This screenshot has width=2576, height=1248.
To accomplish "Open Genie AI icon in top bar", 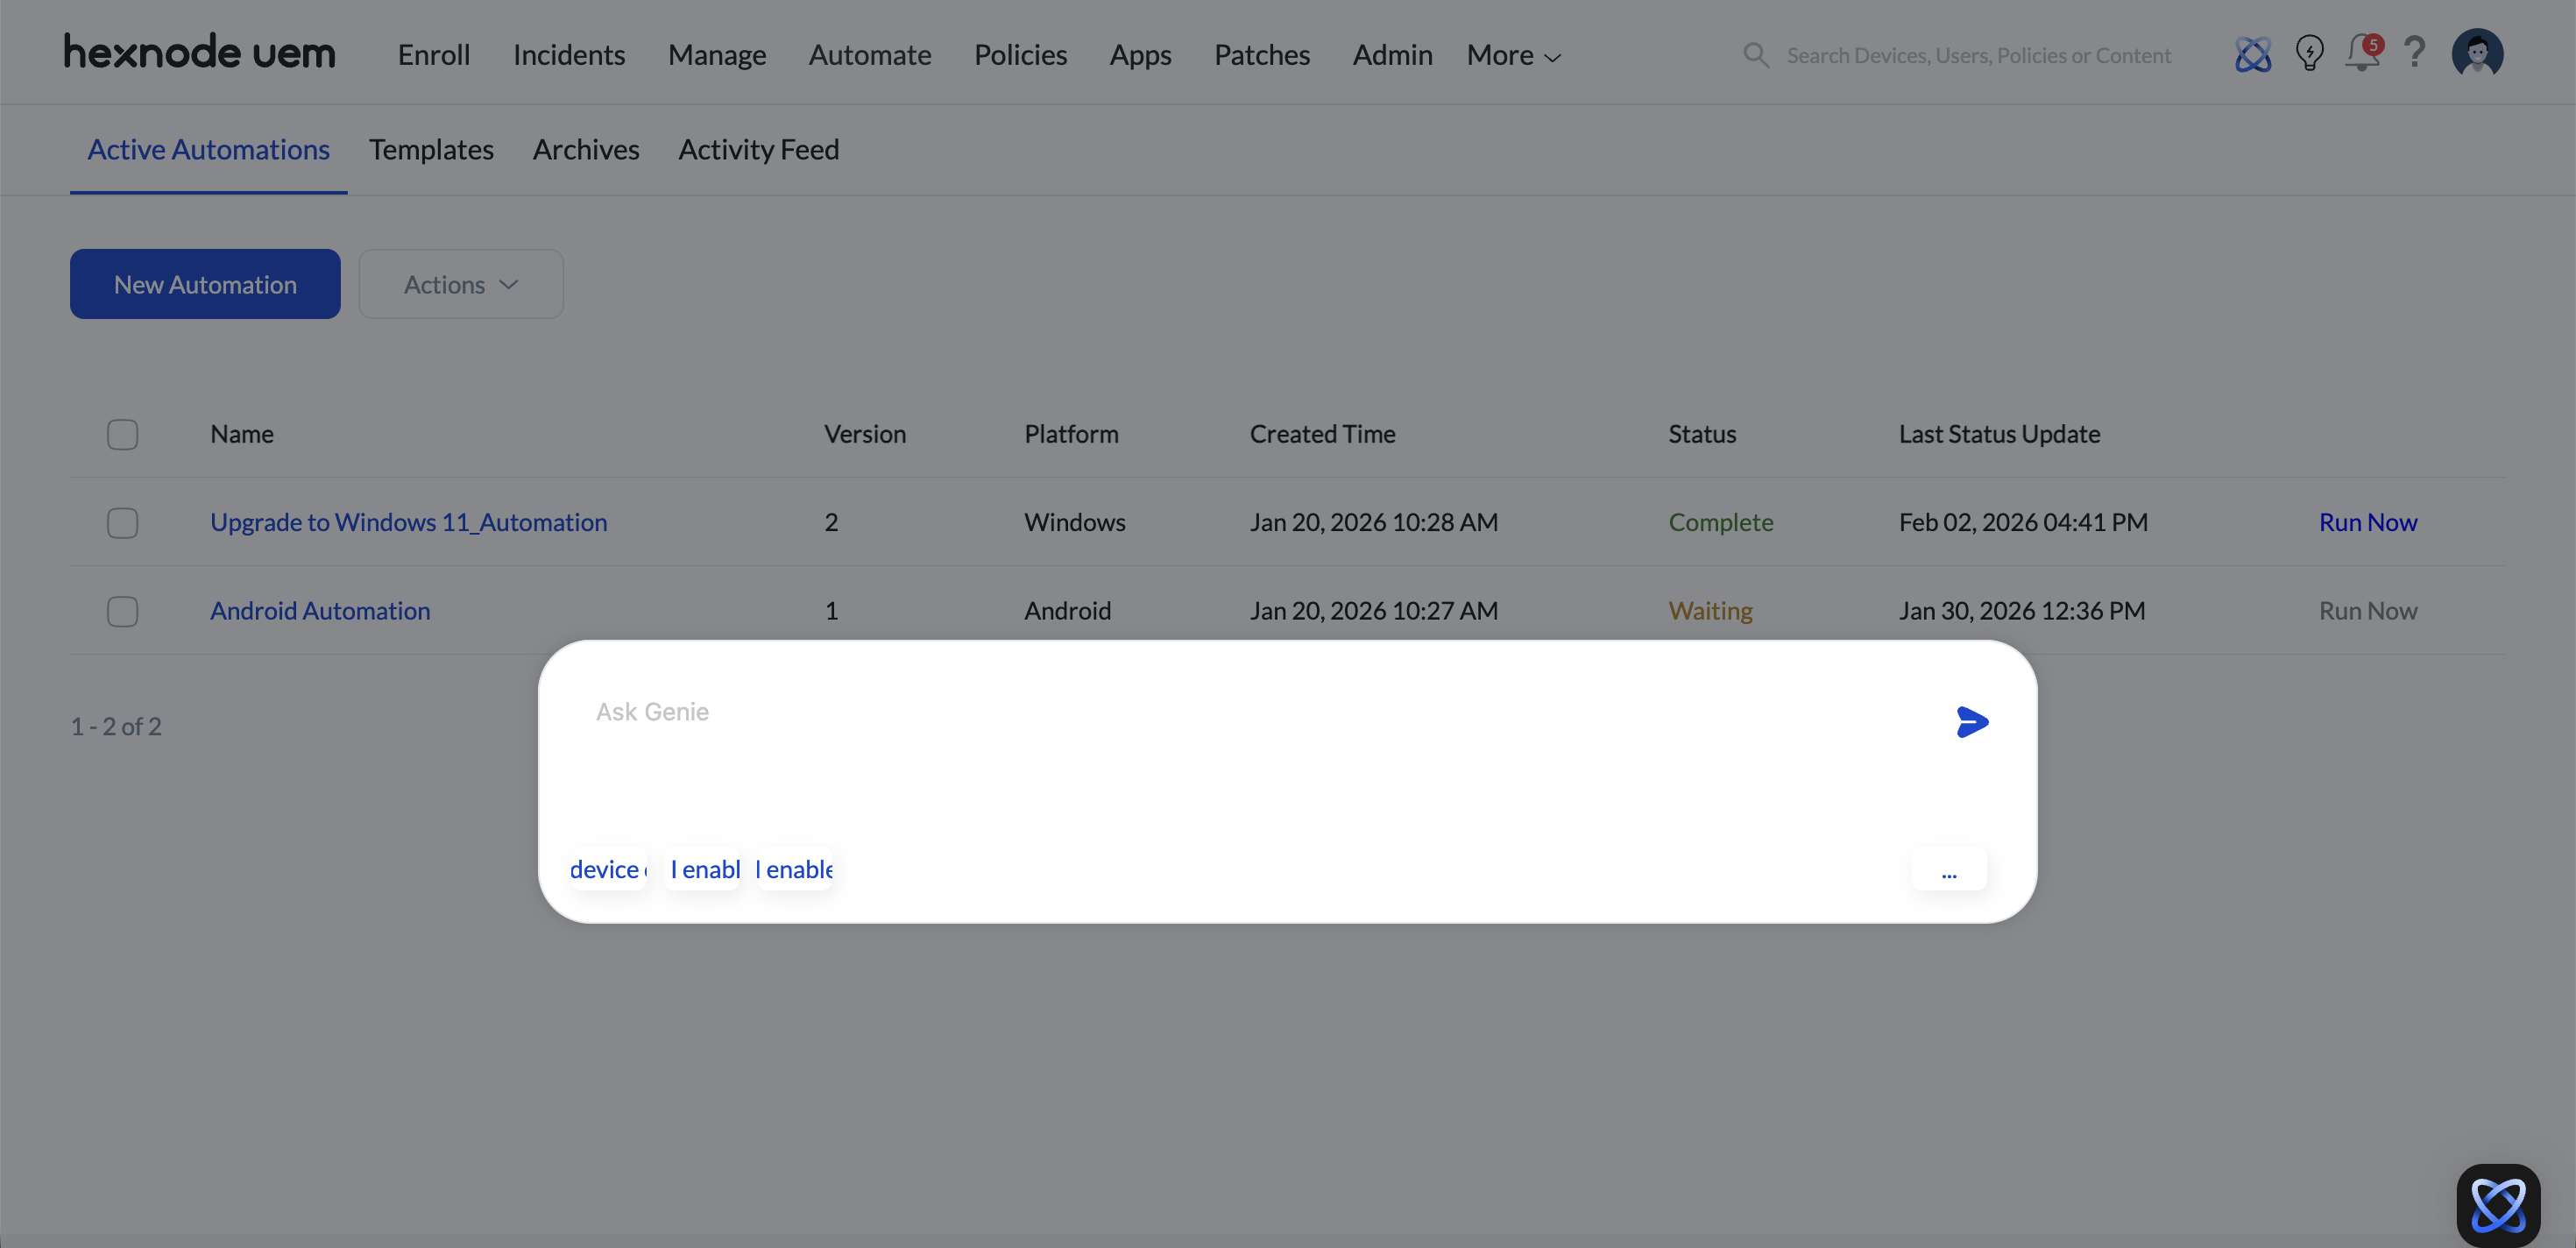I will (2252, 54).
